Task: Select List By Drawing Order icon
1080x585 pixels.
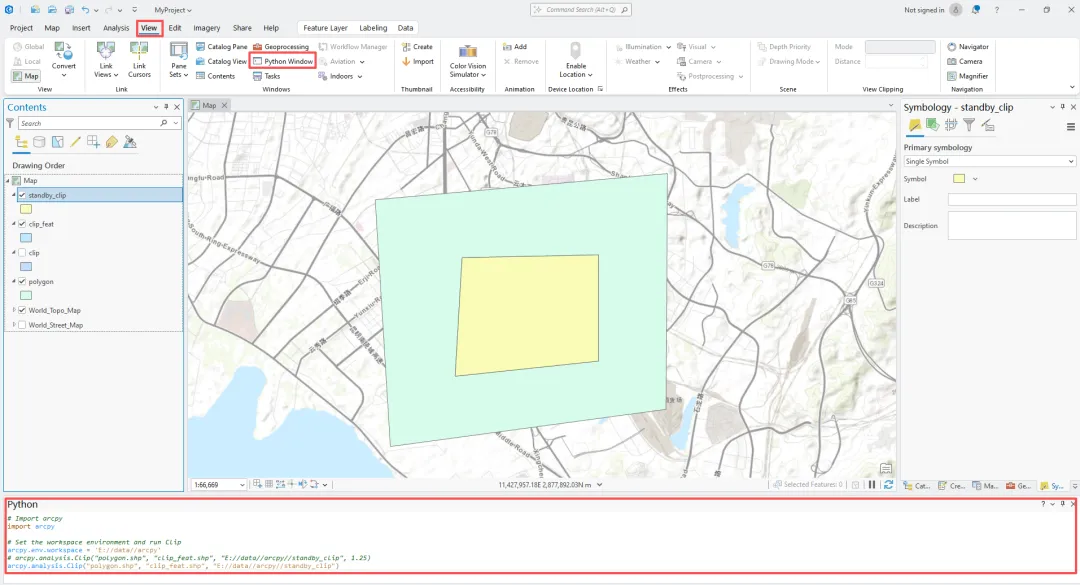Action: click(21, 142)
